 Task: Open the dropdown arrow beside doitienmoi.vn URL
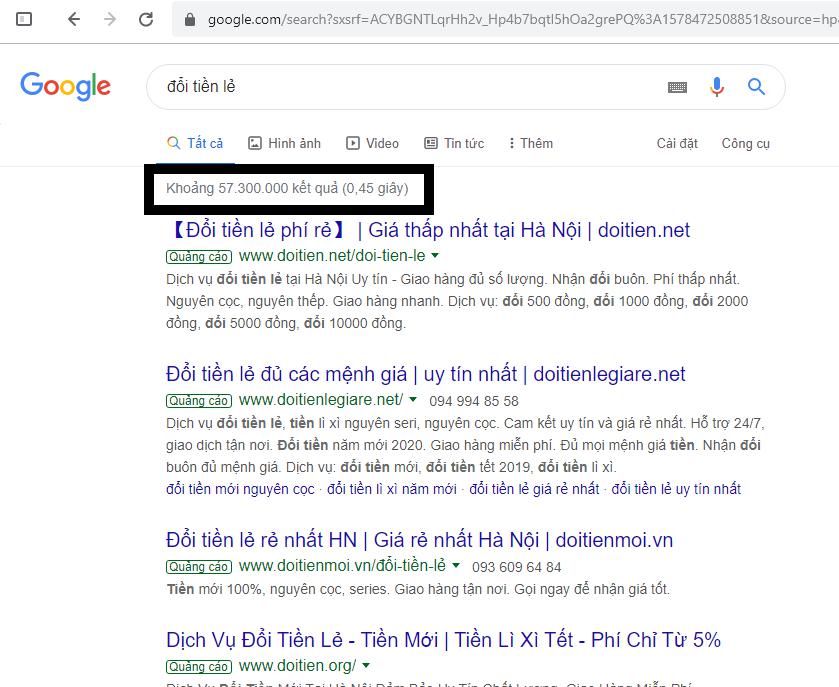tap(459, 568)
